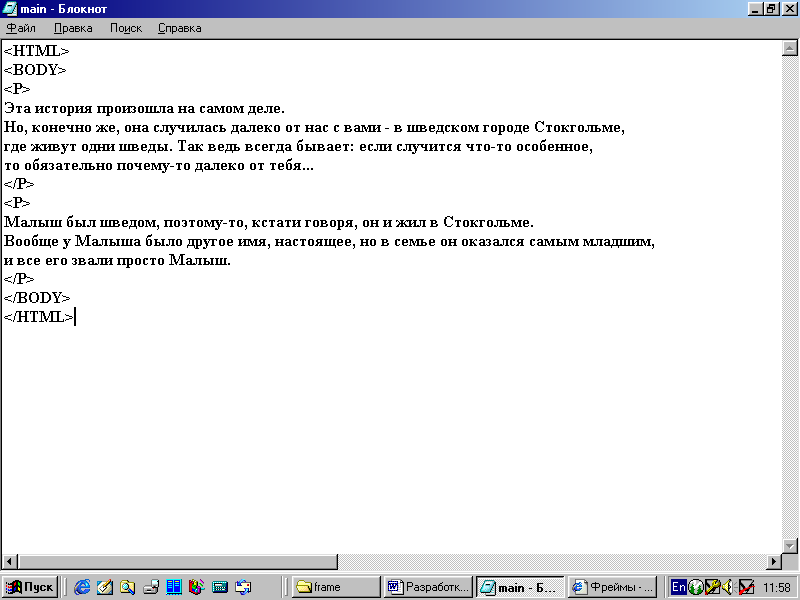800x600 pixels.
Task: Click the Пуск start button
Action: [x=30, y=587]
